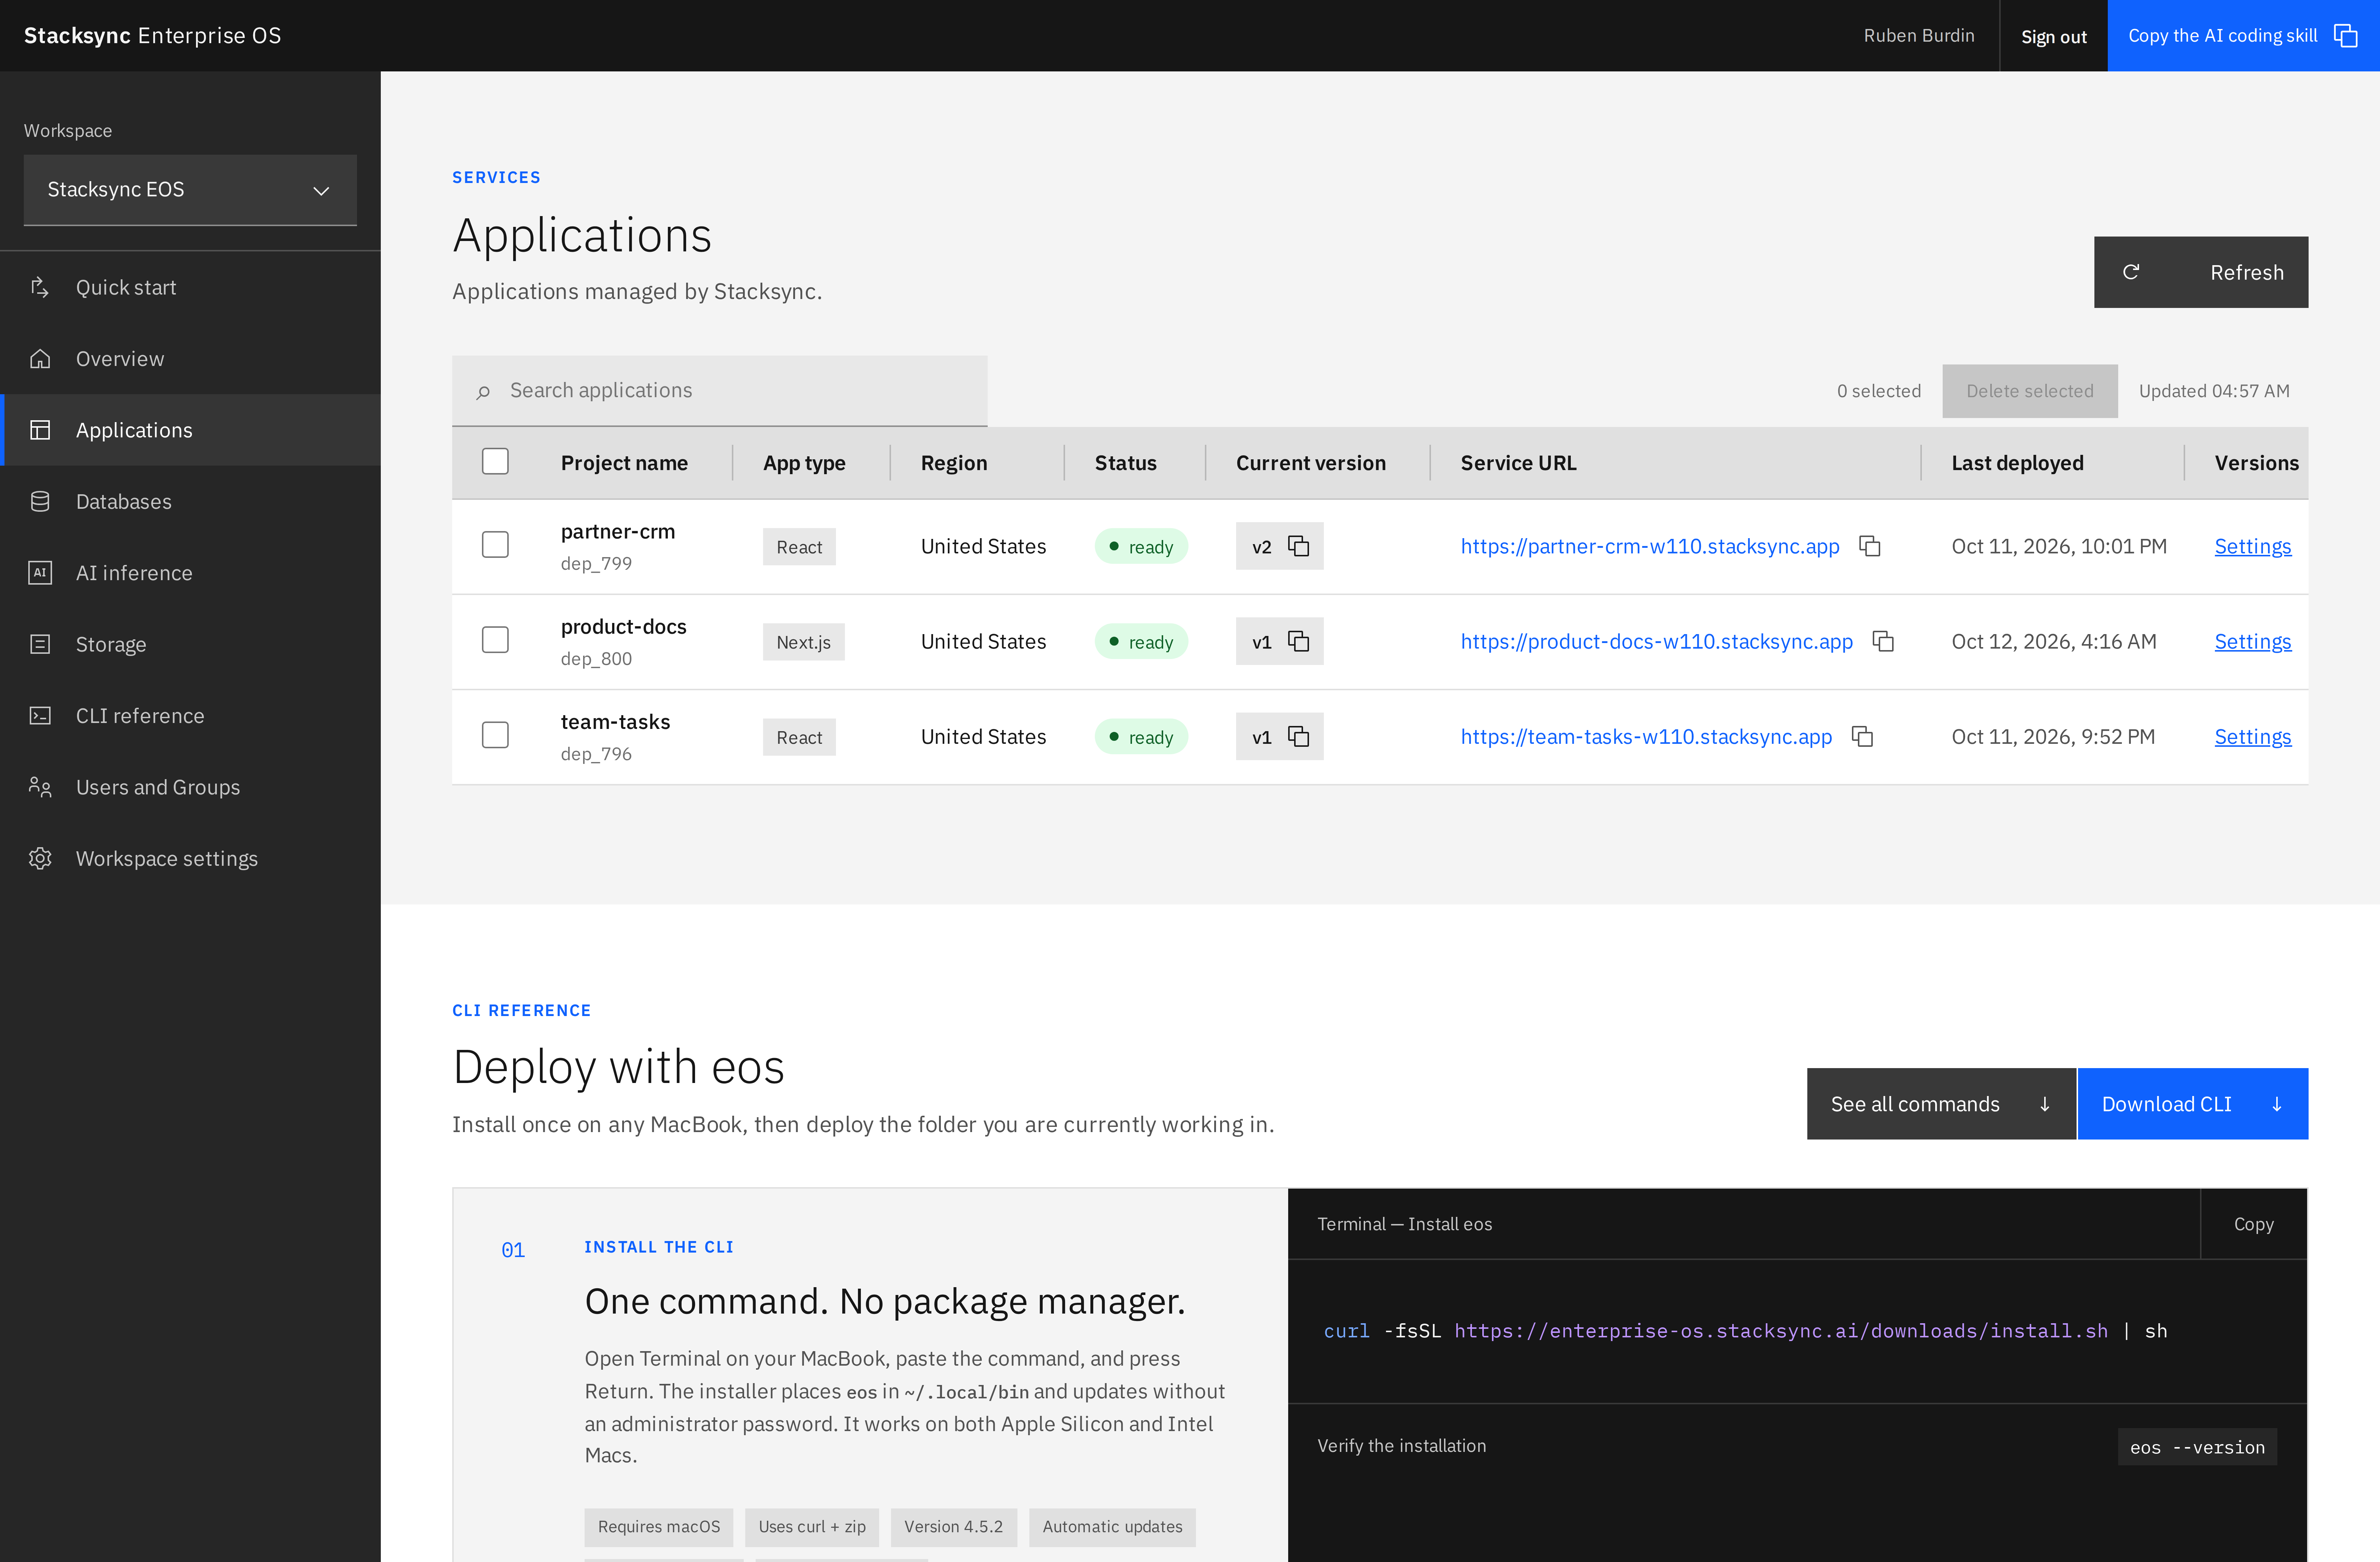Select the partner-crm row checkbox

tap(495, 544)
